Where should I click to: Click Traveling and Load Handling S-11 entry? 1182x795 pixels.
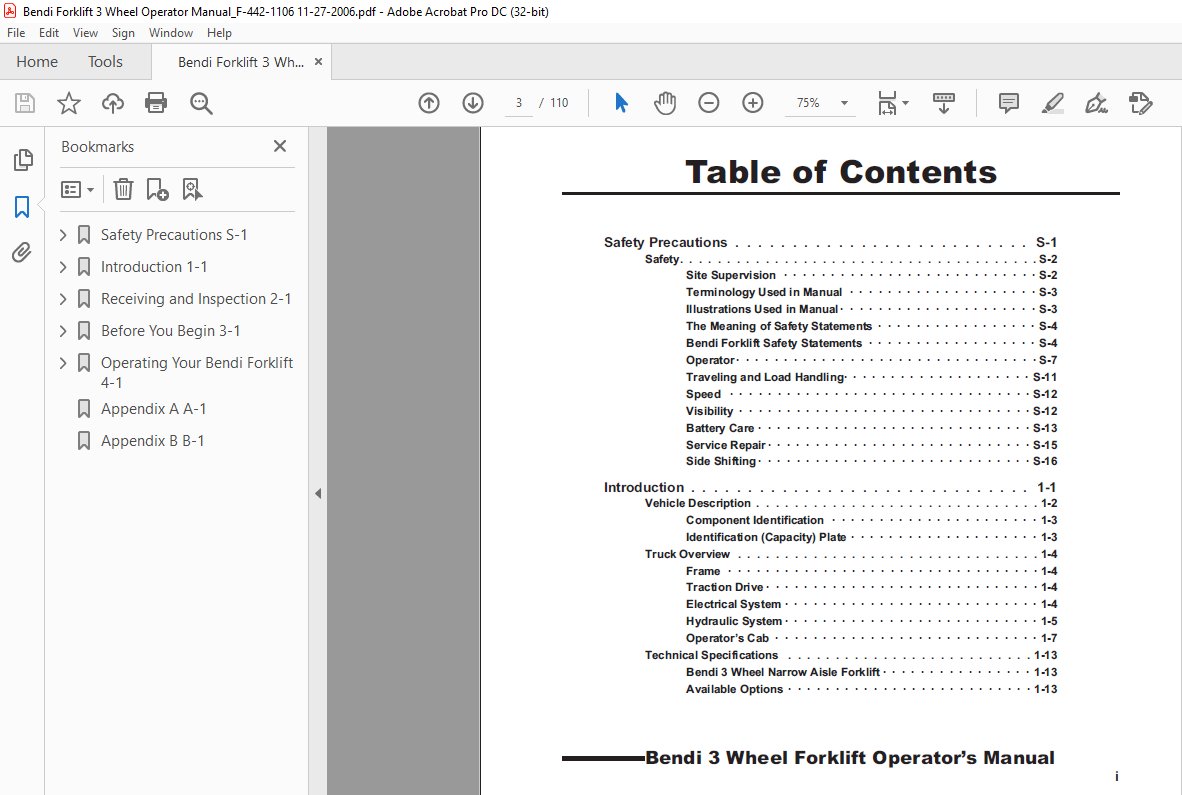point(871,377)
